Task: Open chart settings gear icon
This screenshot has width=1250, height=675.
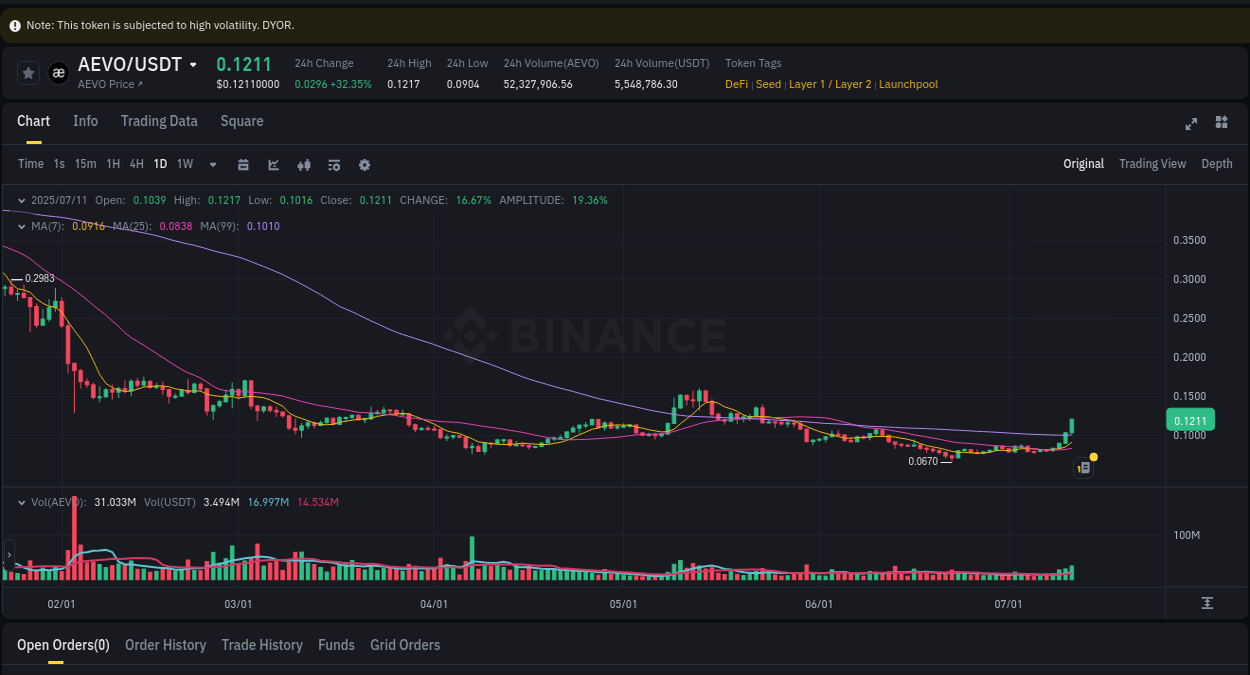Action: (x=364, y=163)
